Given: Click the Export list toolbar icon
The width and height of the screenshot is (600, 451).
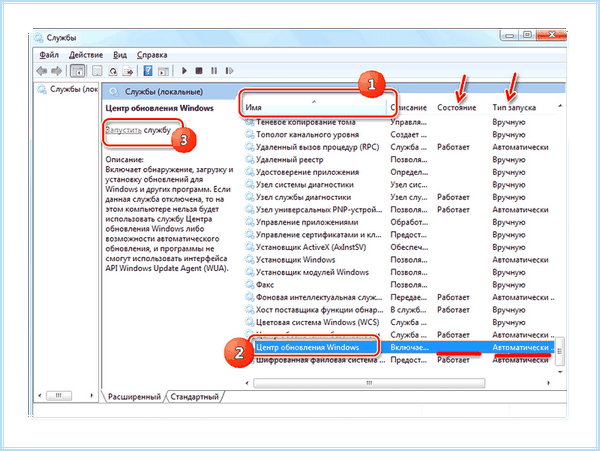Looking at the screenshot, I should coord(127,71).
